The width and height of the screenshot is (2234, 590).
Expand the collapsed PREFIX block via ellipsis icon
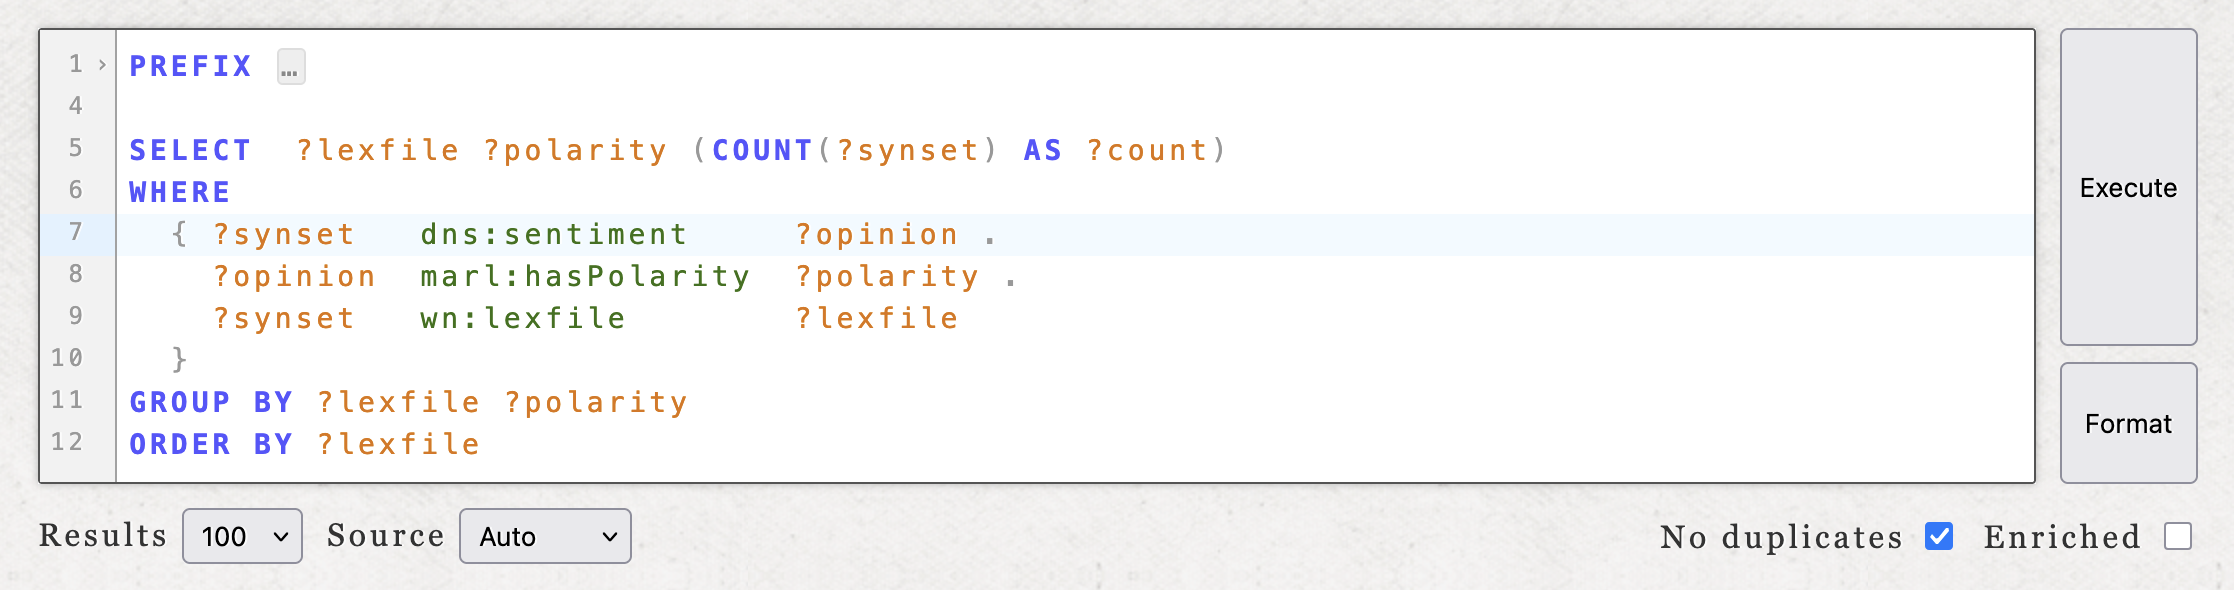coord(290,66)
